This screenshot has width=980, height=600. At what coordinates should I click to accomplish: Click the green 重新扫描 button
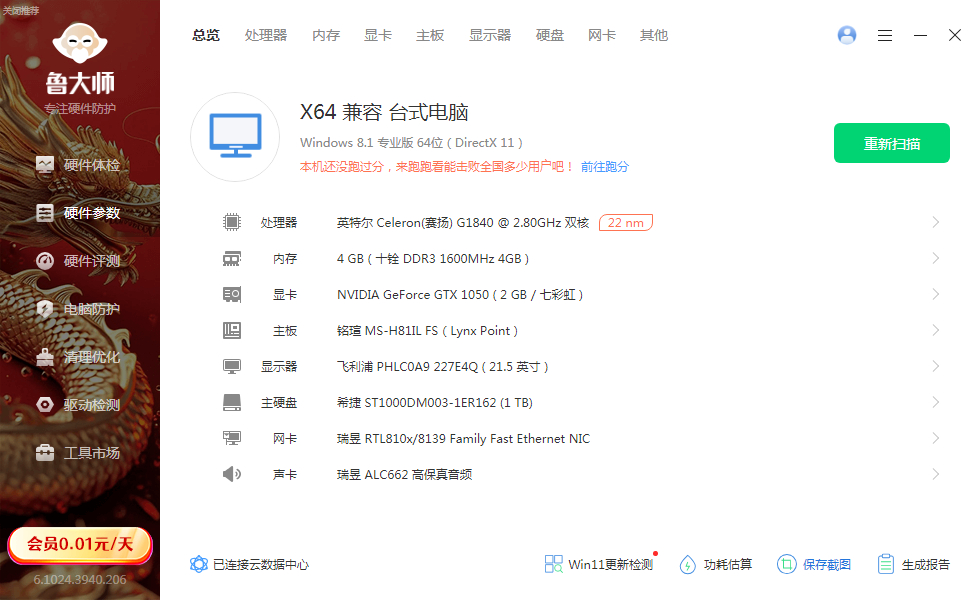pos(892,143)
